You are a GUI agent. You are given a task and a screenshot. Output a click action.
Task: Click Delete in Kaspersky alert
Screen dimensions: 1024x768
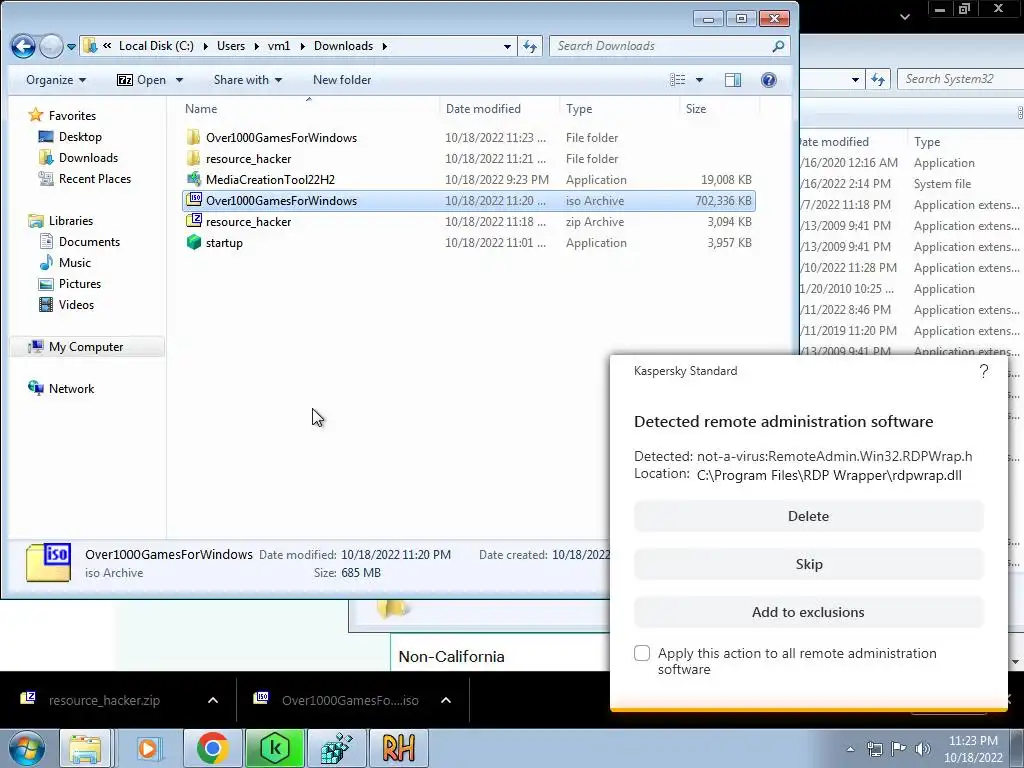(x=808, y=516)
